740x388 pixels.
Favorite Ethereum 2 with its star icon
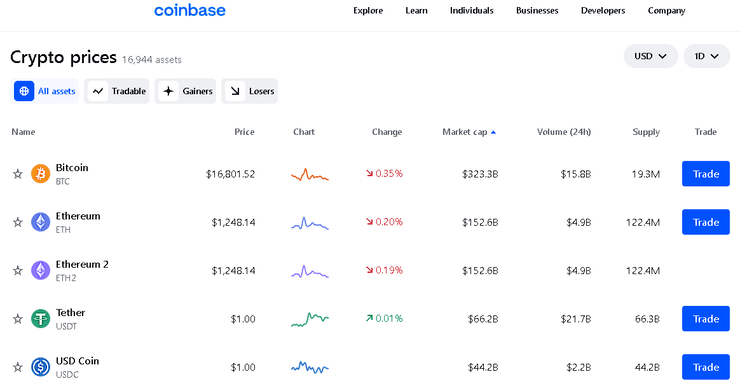[x=18, y=270]
